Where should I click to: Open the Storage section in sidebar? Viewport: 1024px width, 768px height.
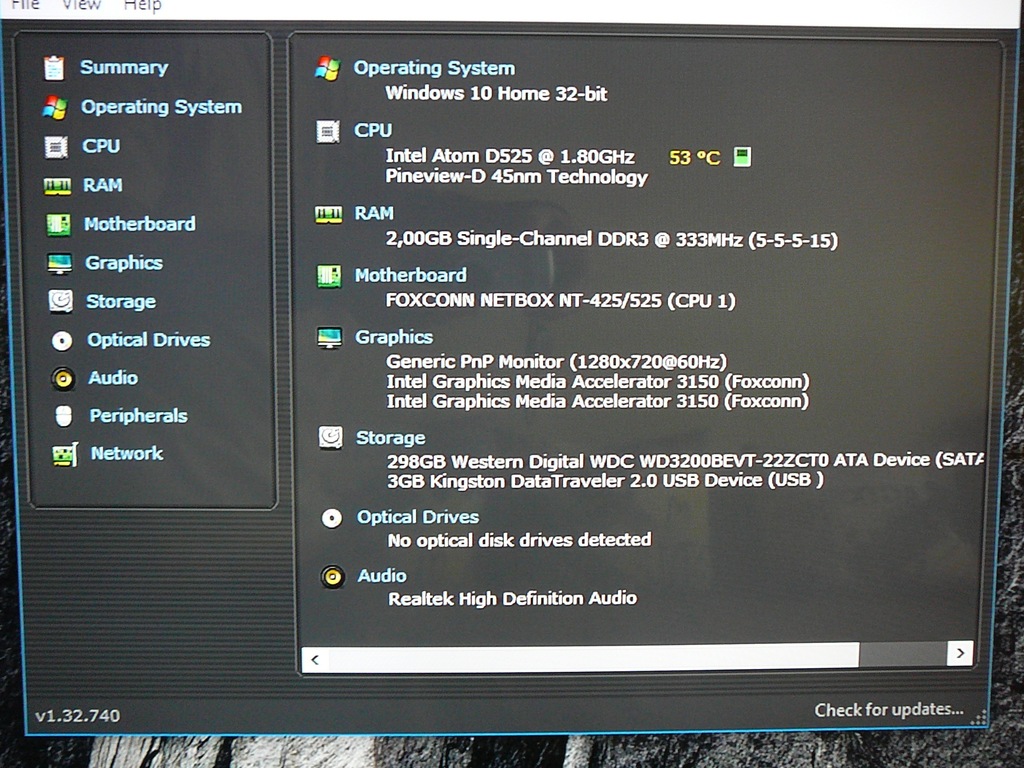coord(121,302)
